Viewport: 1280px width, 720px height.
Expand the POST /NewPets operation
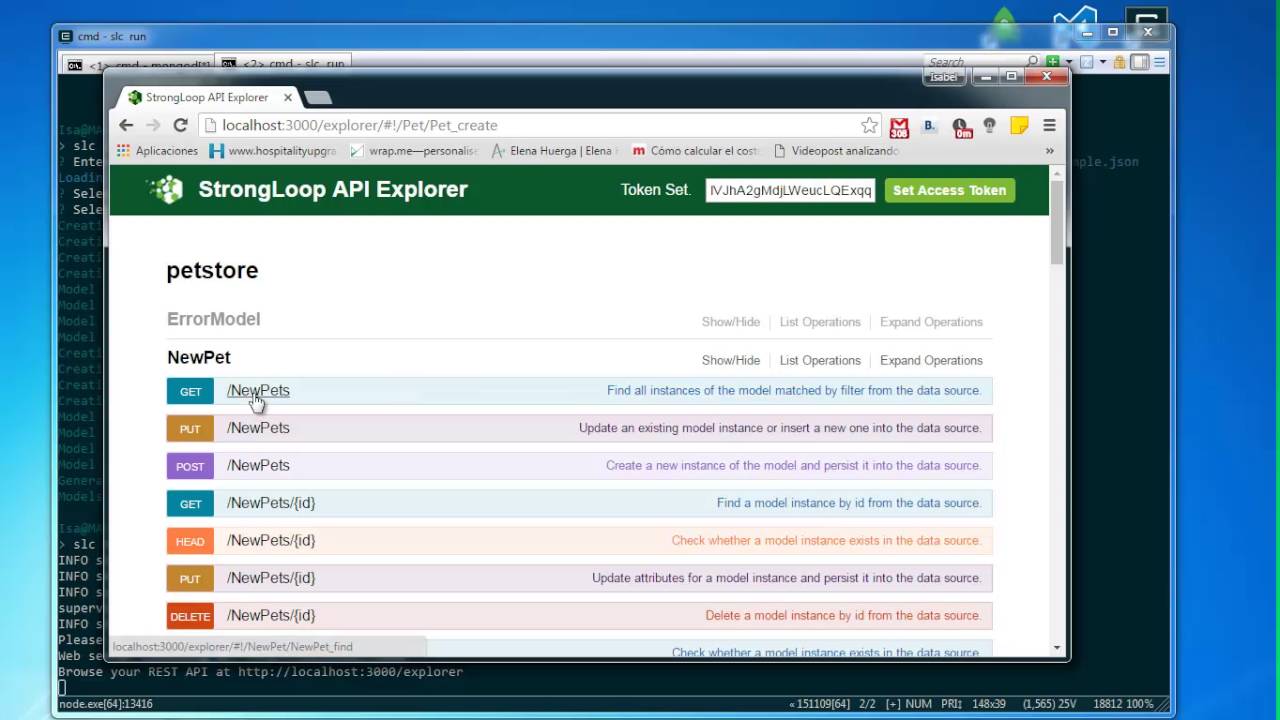258,465
